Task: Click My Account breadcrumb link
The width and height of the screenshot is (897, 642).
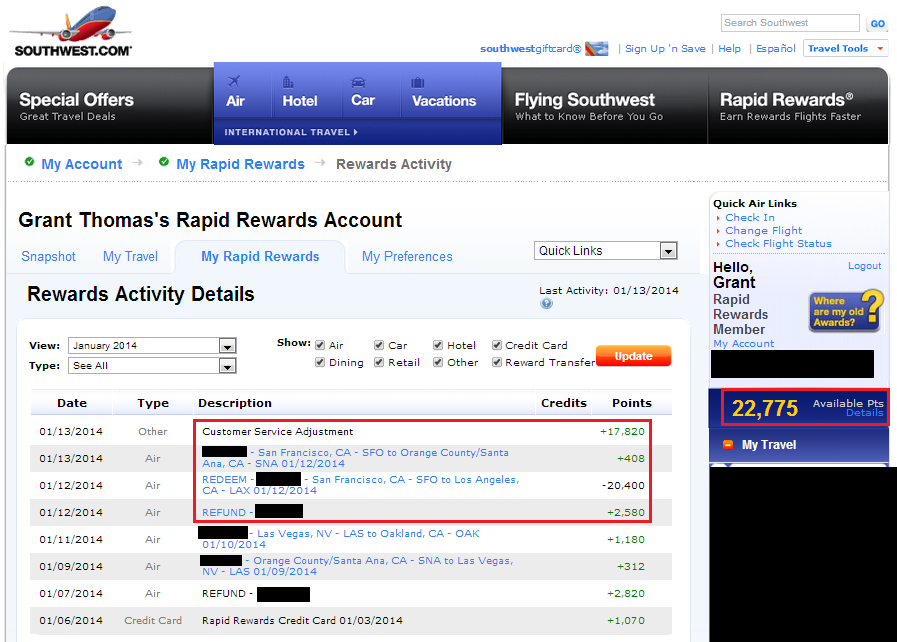Action: pos(82,164)
